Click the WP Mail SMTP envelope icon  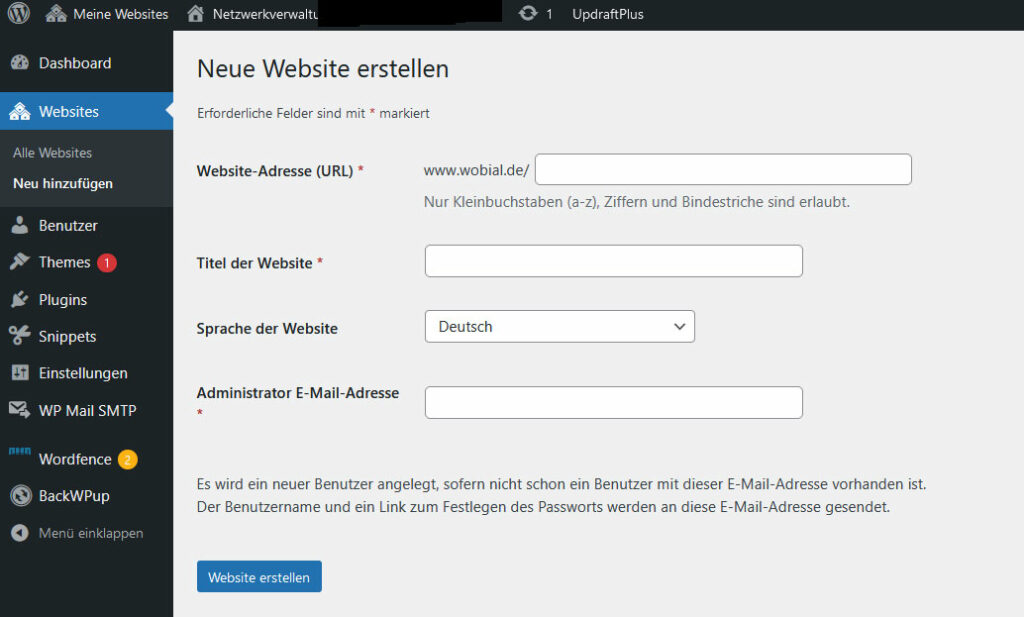tap(20, 409)
